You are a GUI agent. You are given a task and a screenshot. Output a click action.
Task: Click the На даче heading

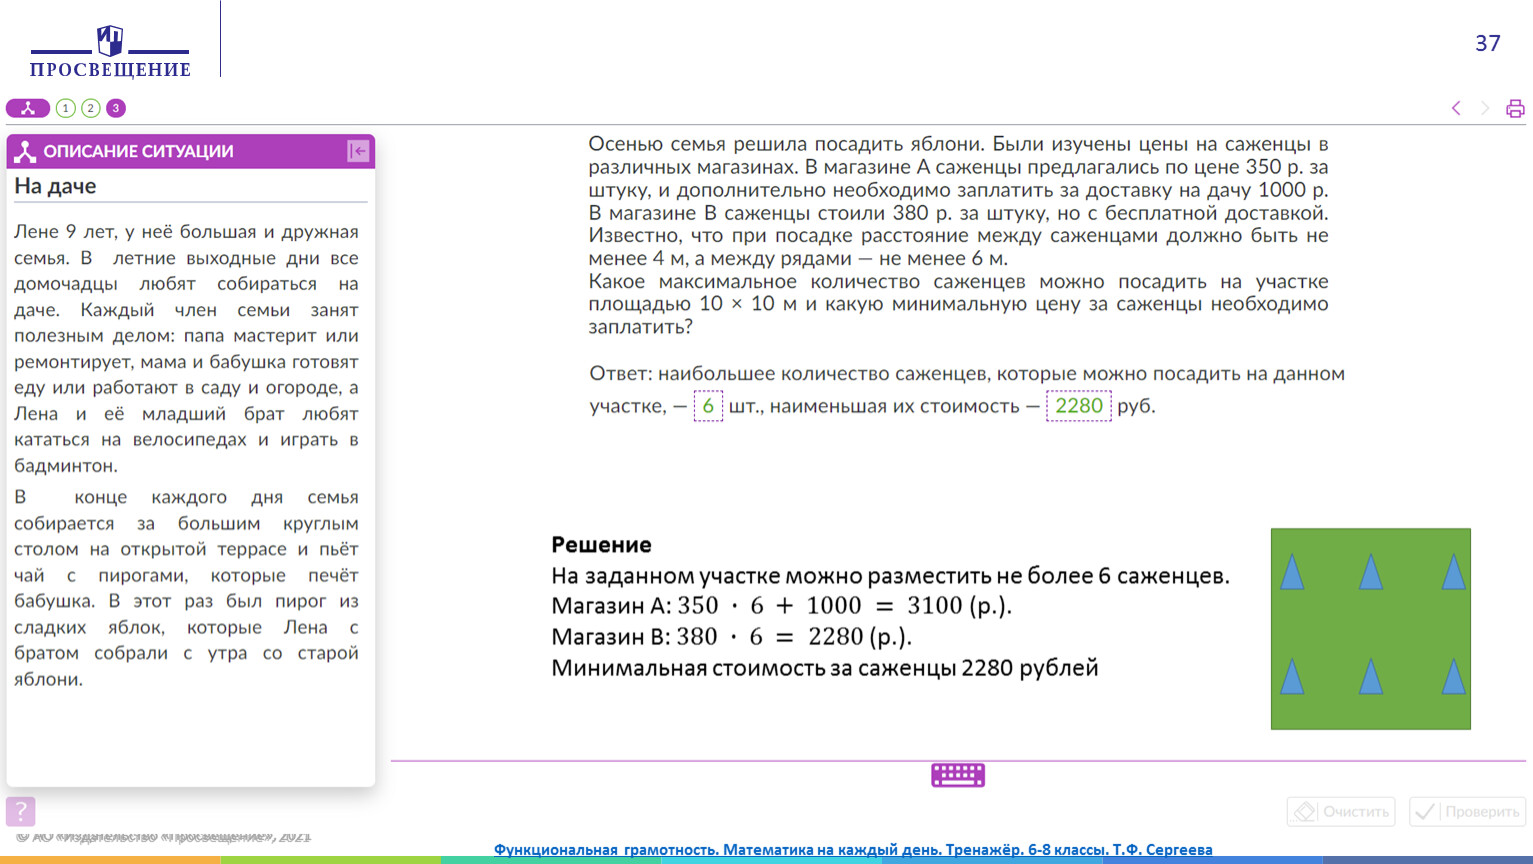56,186
